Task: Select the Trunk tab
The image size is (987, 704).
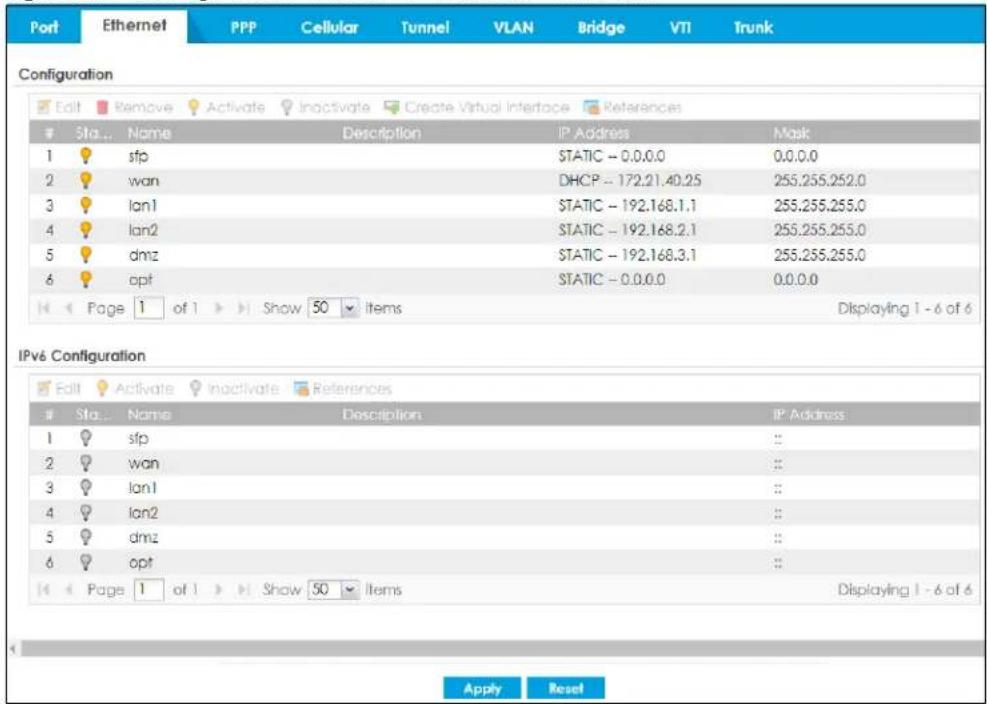Action: (753, 28)
